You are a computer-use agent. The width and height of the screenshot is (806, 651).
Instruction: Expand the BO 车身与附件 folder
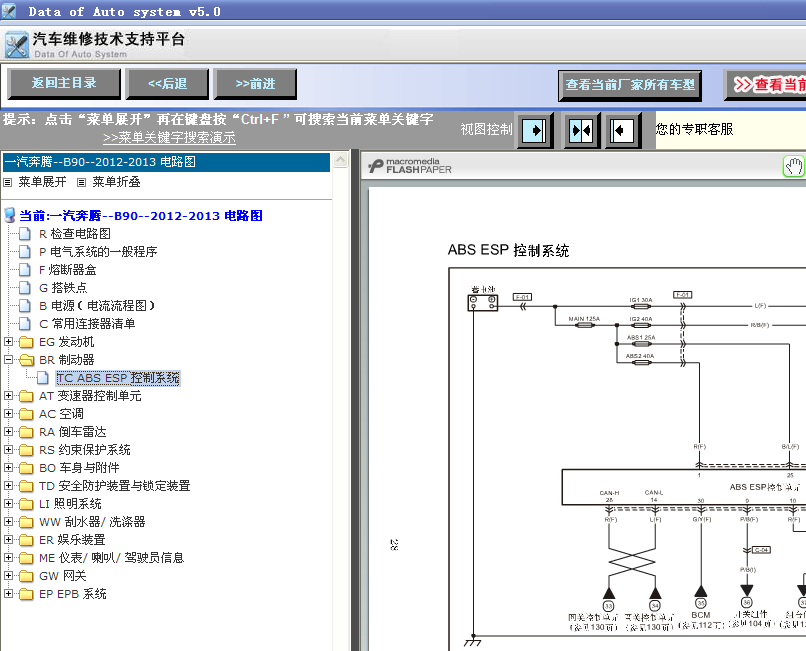click(x=8, y=467)
